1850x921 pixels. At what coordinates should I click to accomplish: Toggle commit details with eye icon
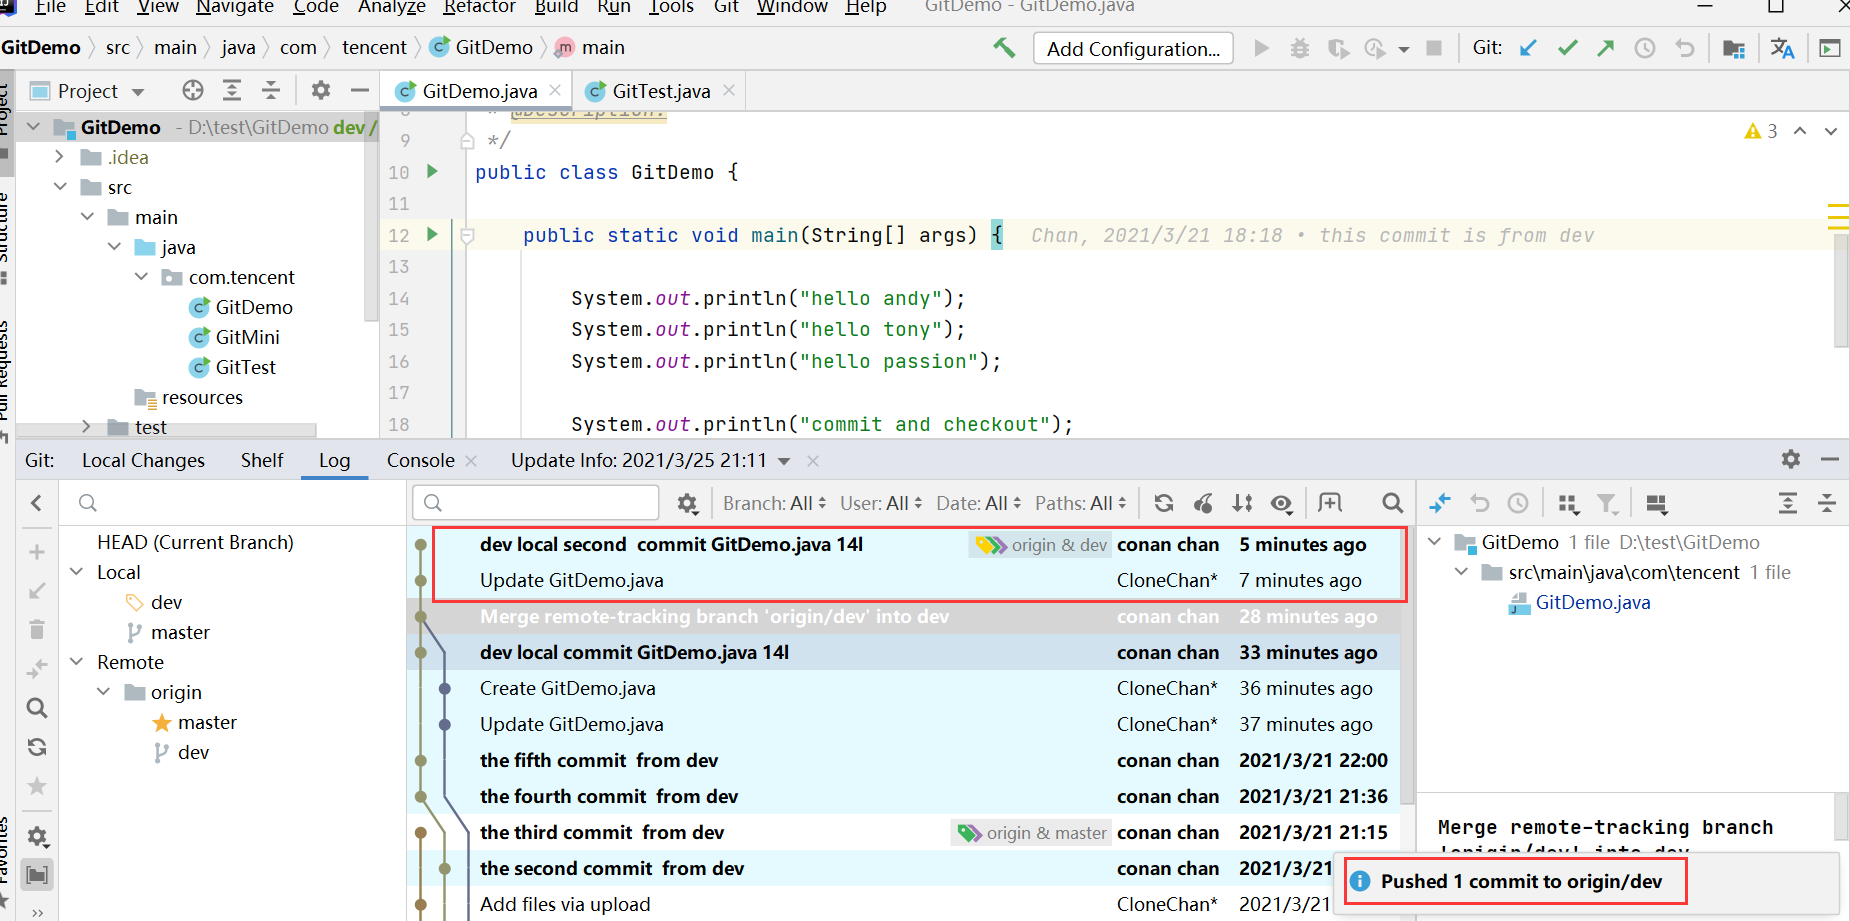[1282, 503]
